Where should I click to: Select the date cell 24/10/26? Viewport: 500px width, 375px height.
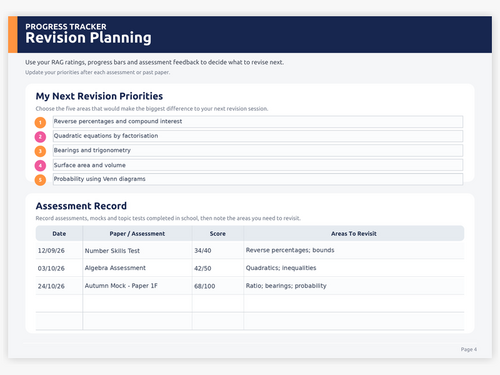click(x=59, y=286)
